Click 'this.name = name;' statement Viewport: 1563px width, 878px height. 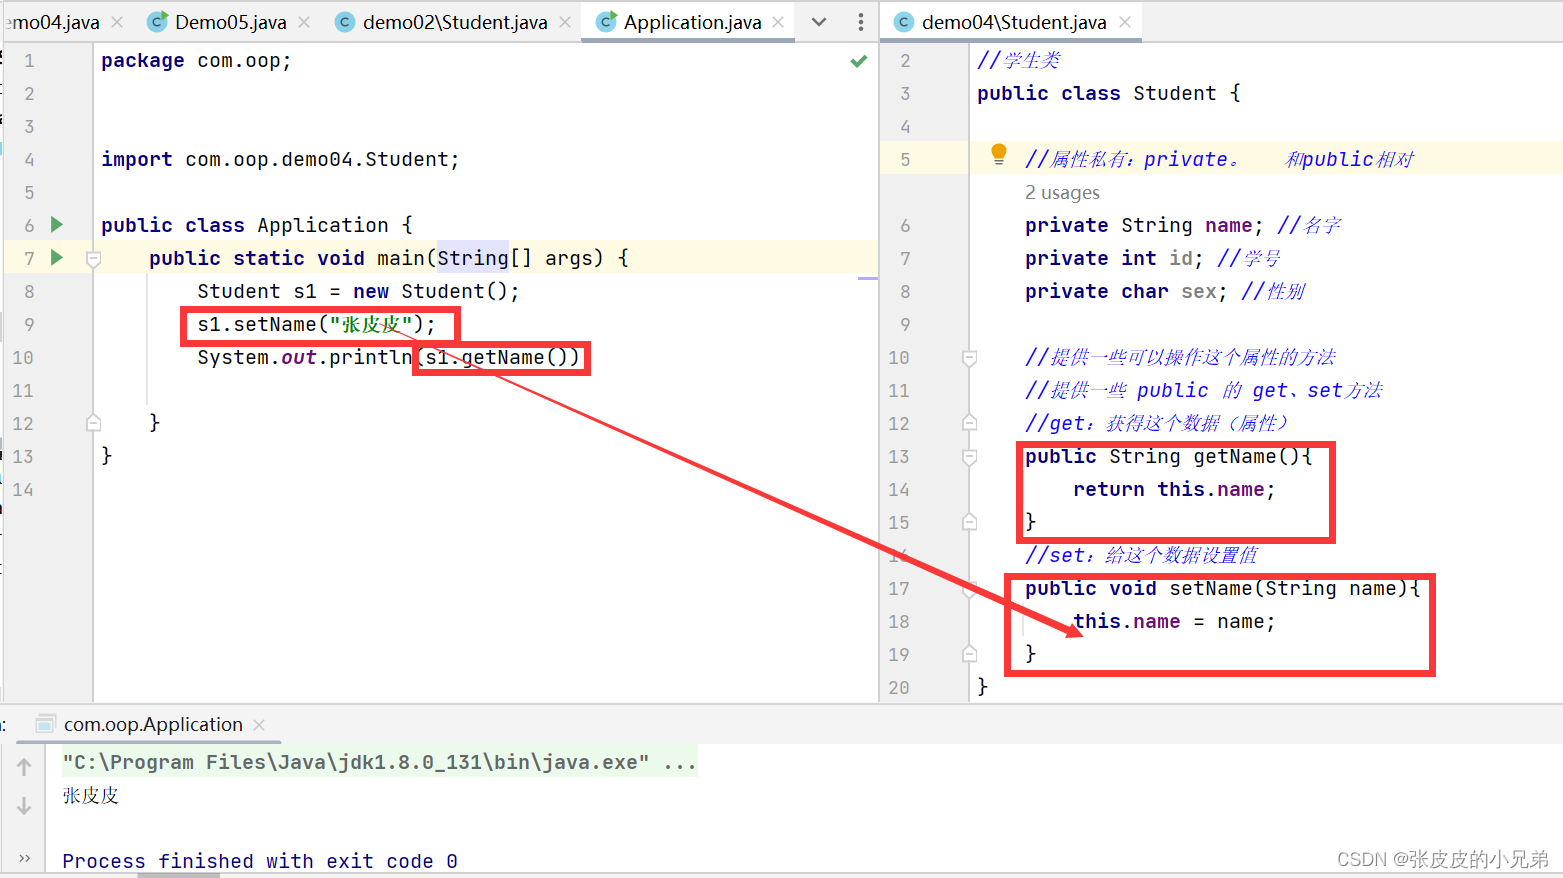[1174, 621]
